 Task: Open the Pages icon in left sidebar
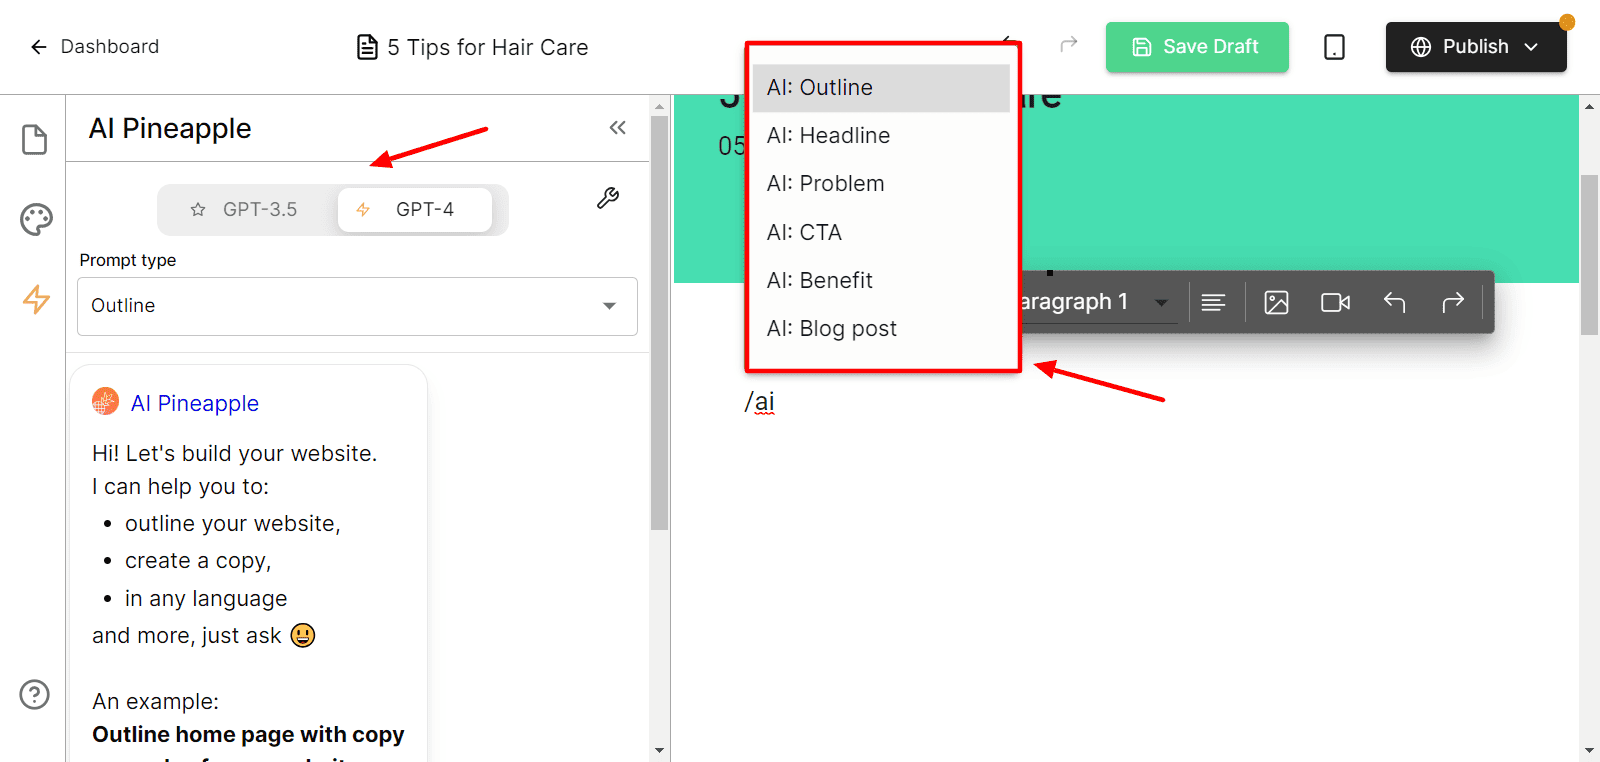(x=35, y=140)
